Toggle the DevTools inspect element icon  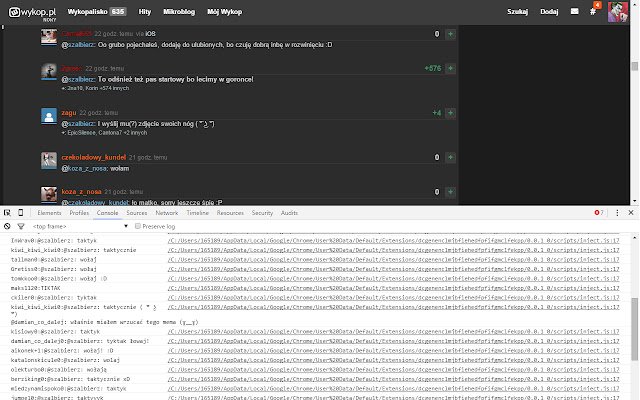click(x=7, y=213)
